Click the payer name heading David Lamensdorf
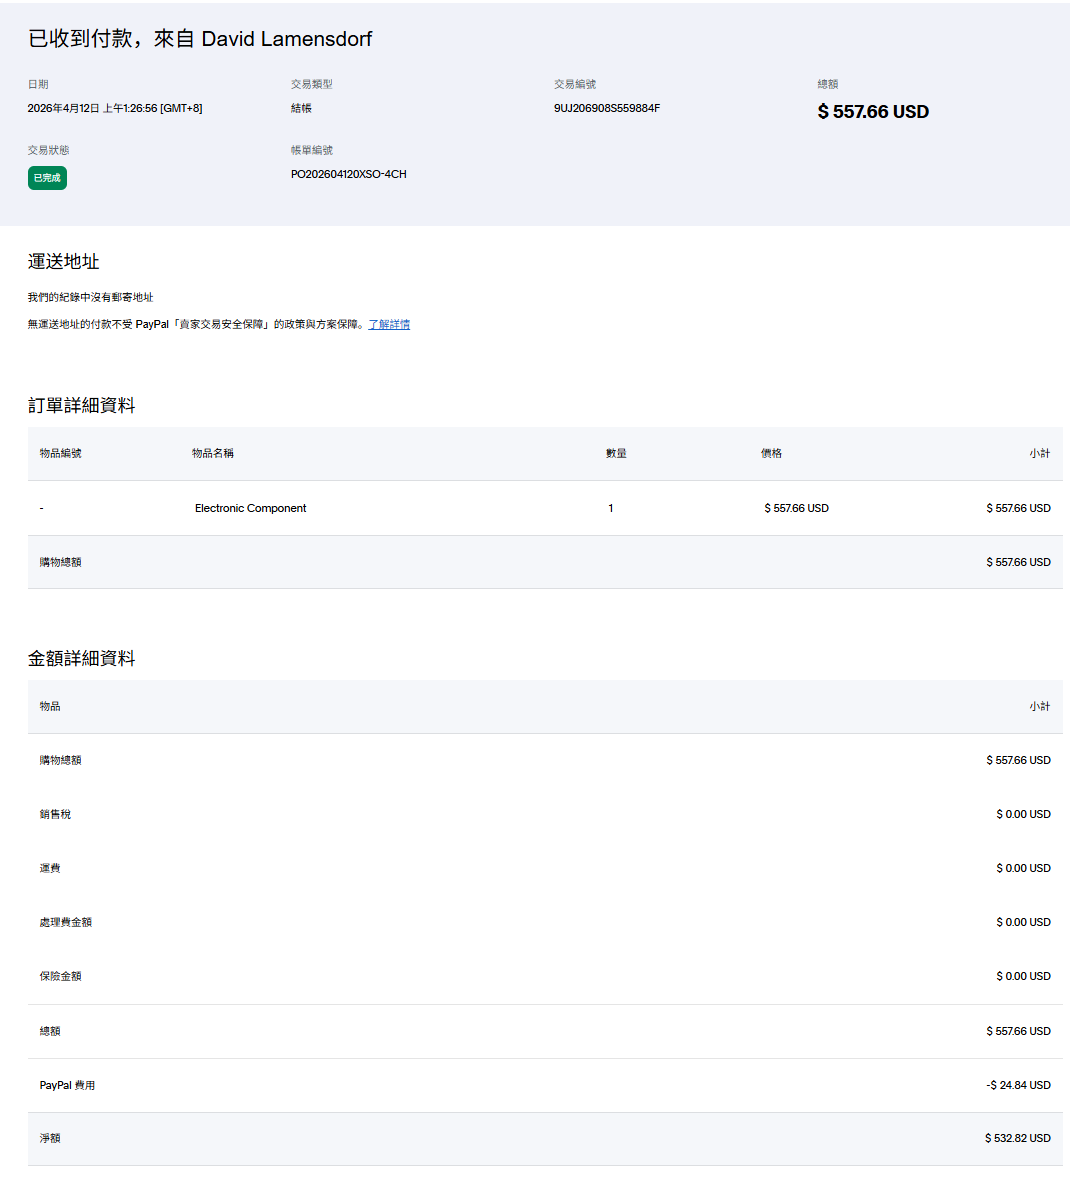Image resolution: width=1070 pixels, height=1185 pixels. pos(286,39)
